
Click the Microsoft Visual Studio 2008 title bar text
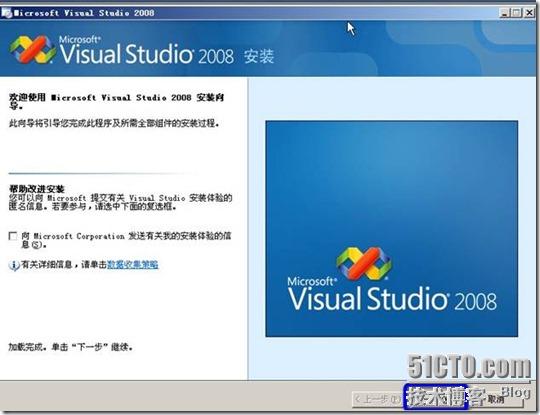pos(84,13)
